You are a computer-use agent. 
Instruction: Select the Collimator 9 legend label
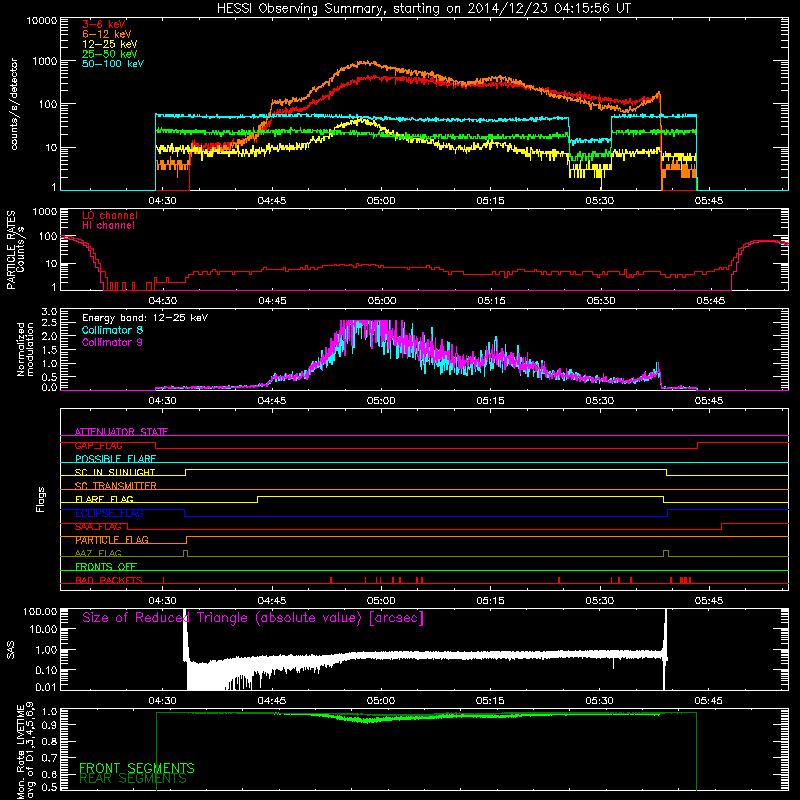click(x=112, y=342)
